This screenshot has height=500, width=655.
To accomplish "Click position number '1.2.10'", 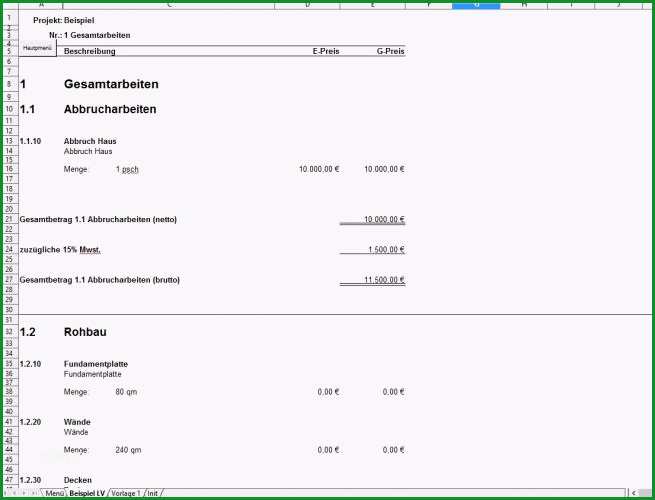I will [x=30, y=364].
